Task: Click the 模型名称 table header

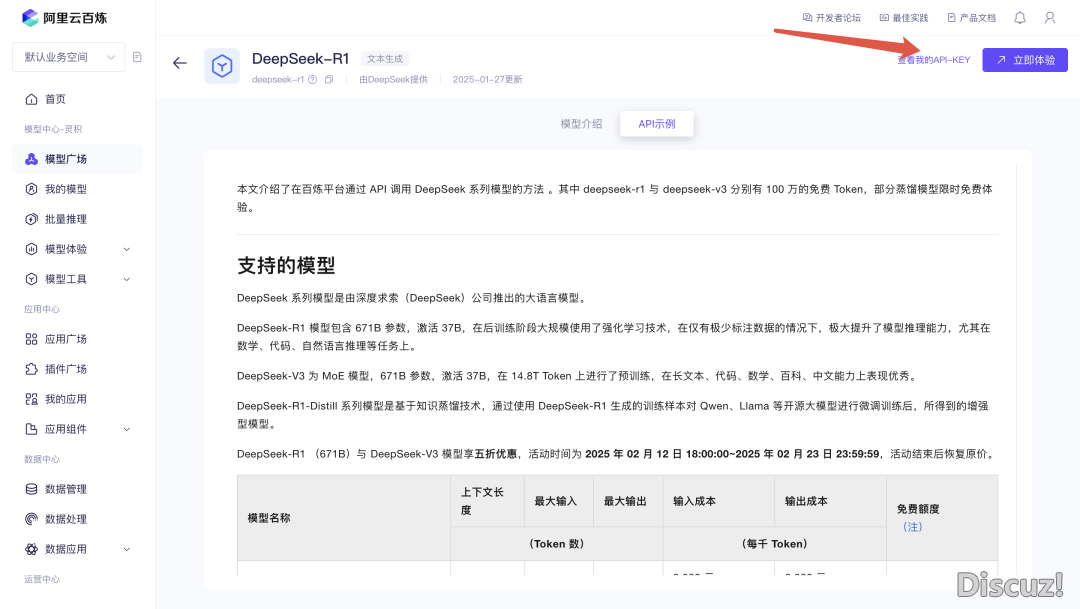Action: [x=269, y=518]
